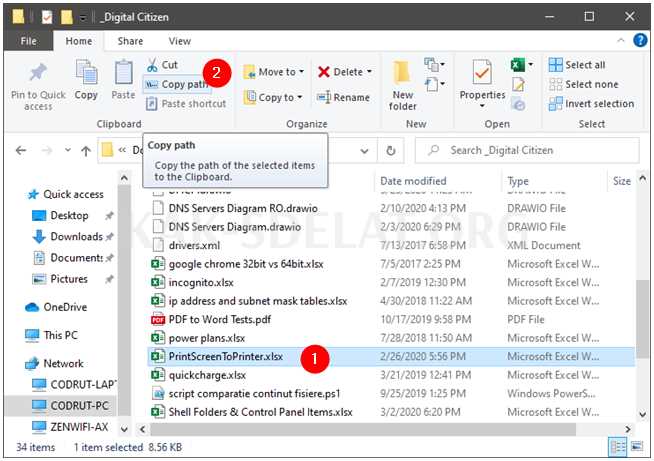The height and width of the screenshot is (461, 654).
Task: Open the File tab
Action: pyautogui.click(x=28, y=41)
